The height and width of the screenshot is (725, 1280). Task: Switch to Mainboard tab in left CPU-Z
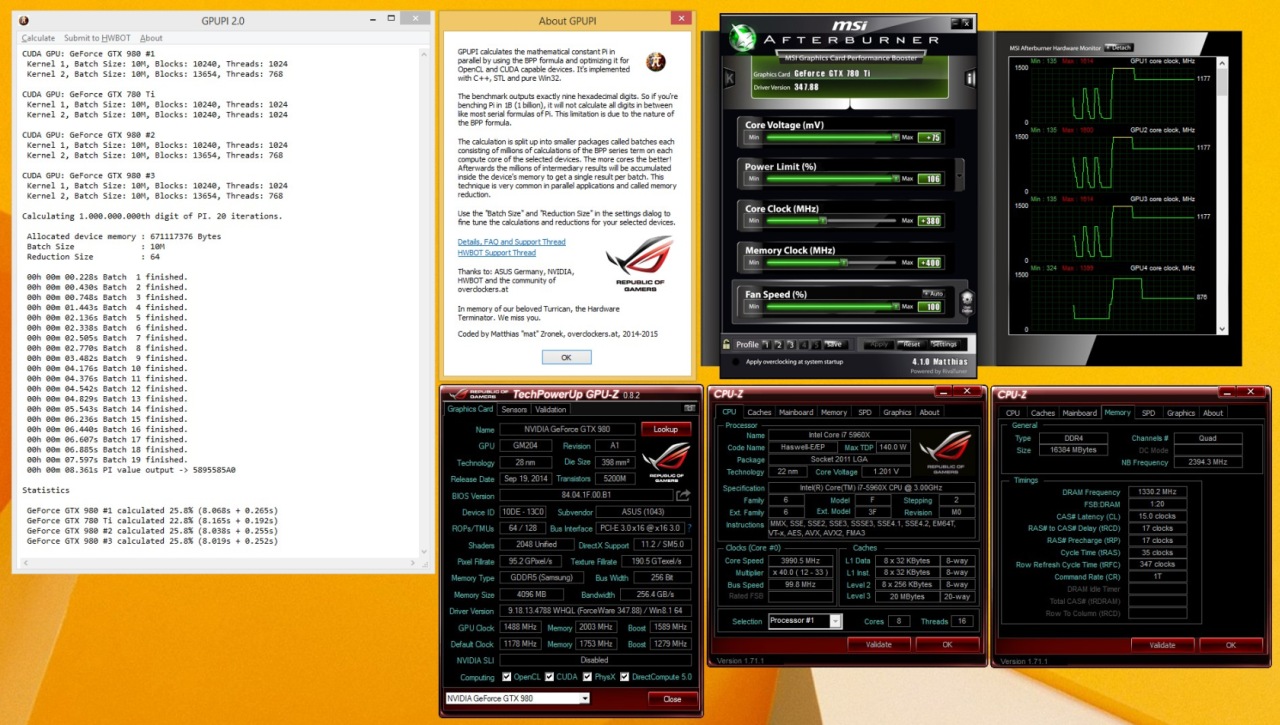pos(796,412)
